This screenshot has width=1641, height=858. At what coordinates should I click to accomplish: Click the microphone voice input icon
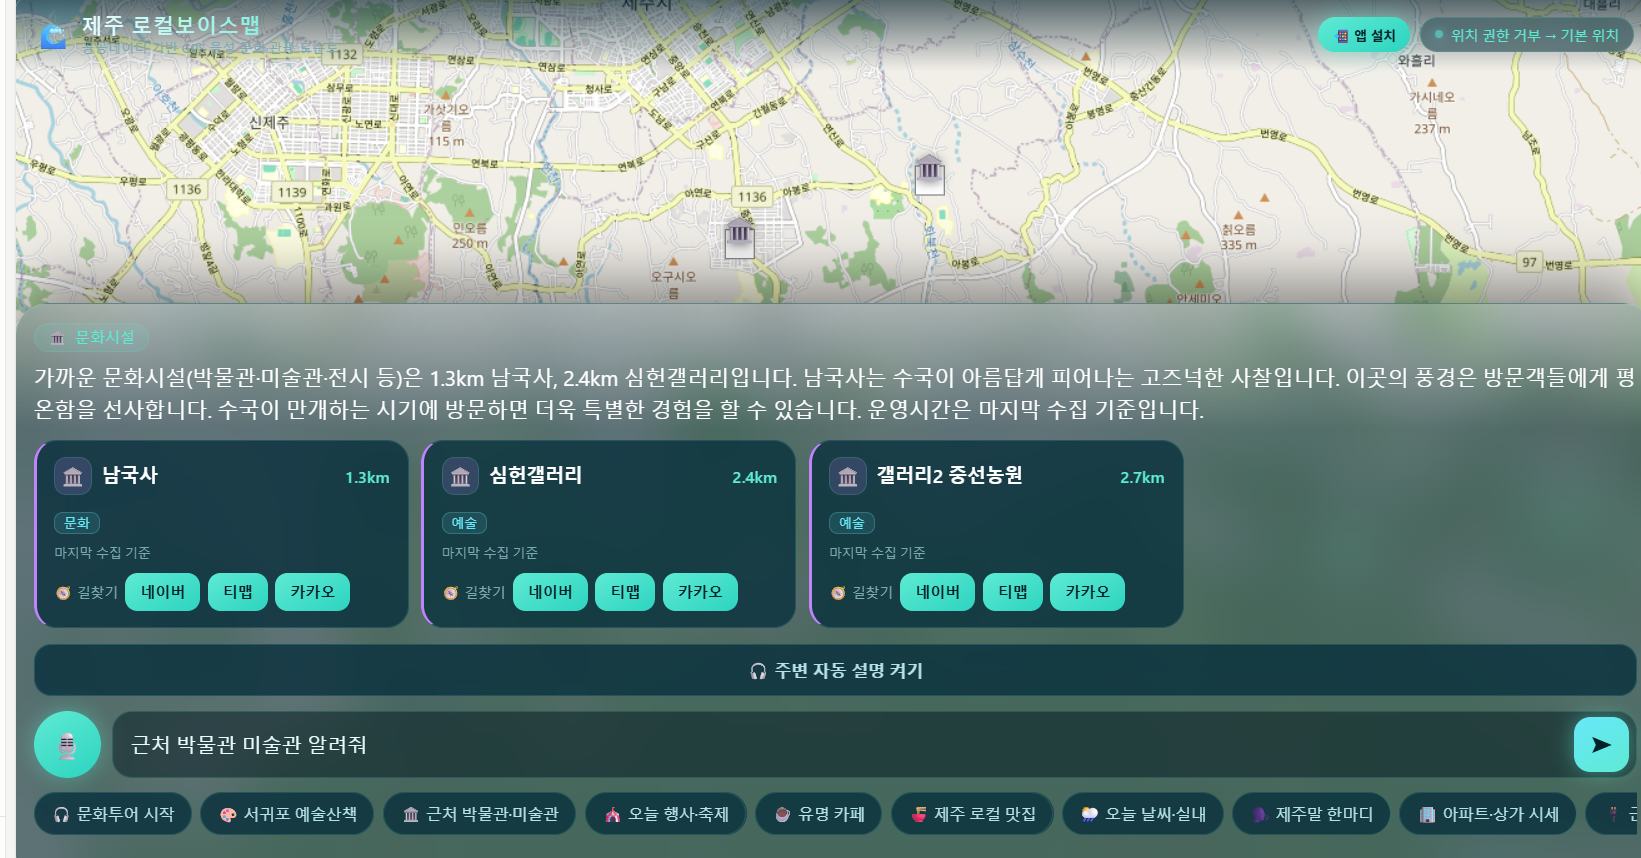(x=67, y=744)
